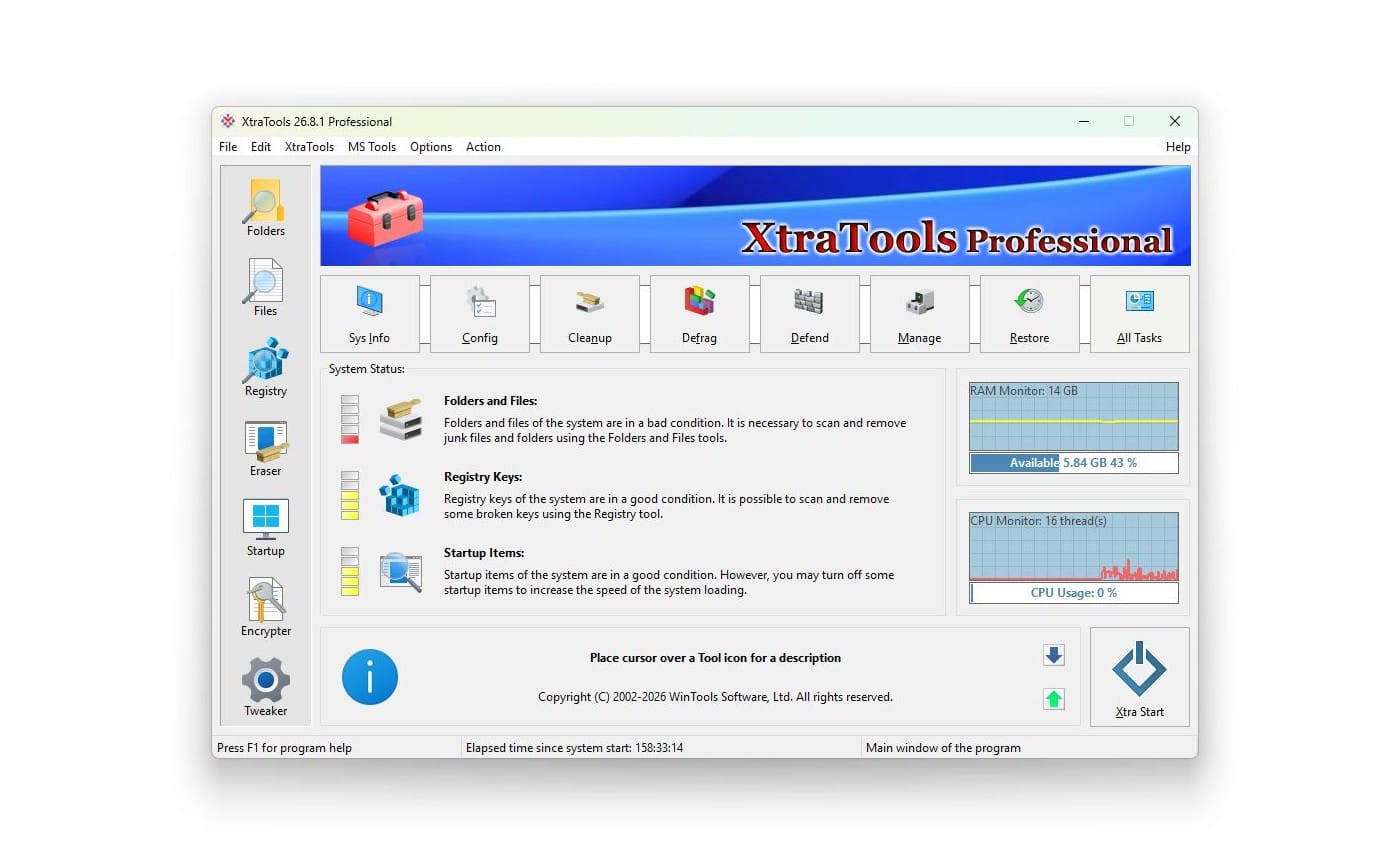Viewport: 1389px width, 868px height.
Task: Open the Config task
Action: (480, 314)
